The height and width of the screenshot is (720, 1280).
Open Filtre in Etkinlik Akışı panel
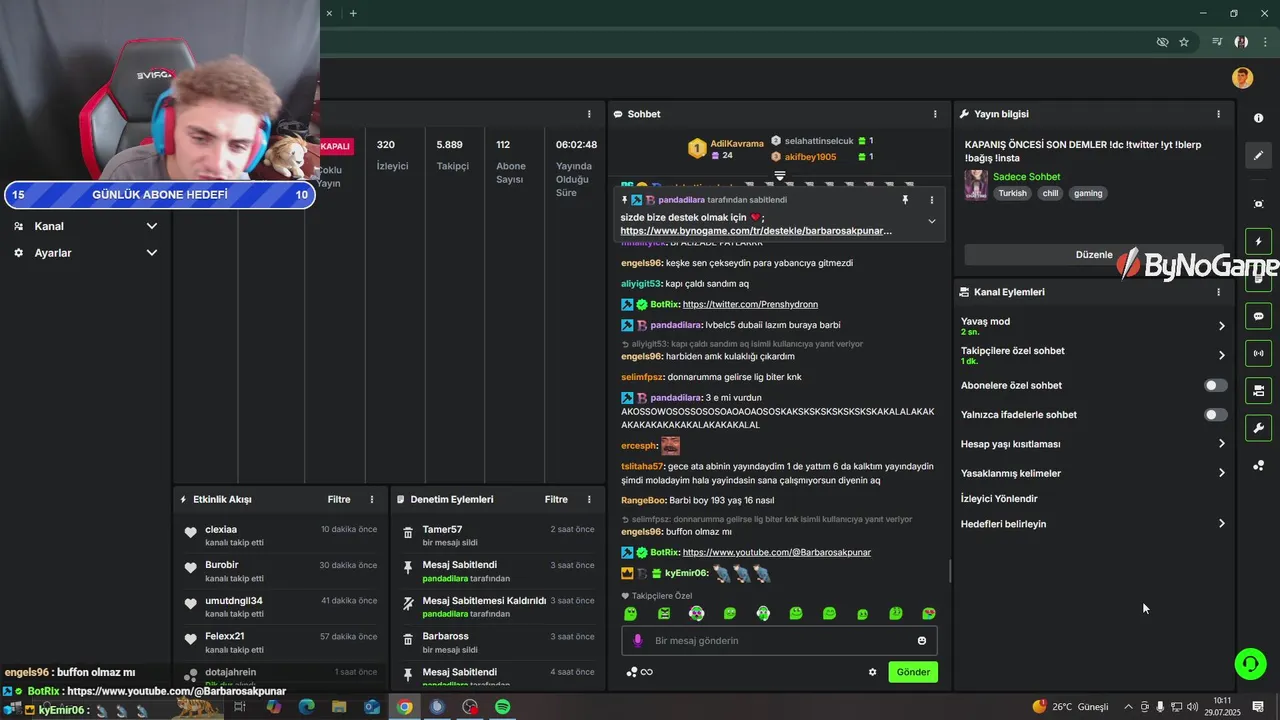(x=339, y=499)
